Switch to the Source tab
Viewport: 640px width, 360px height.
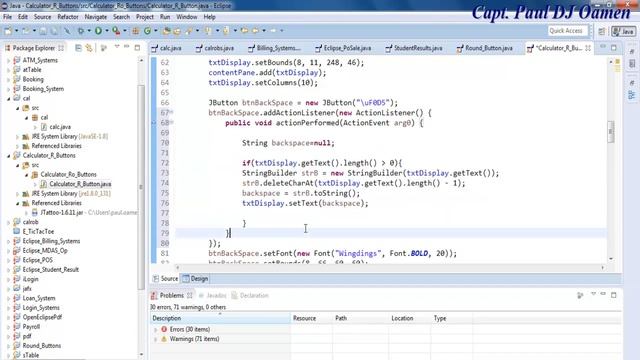coord(166,279)
